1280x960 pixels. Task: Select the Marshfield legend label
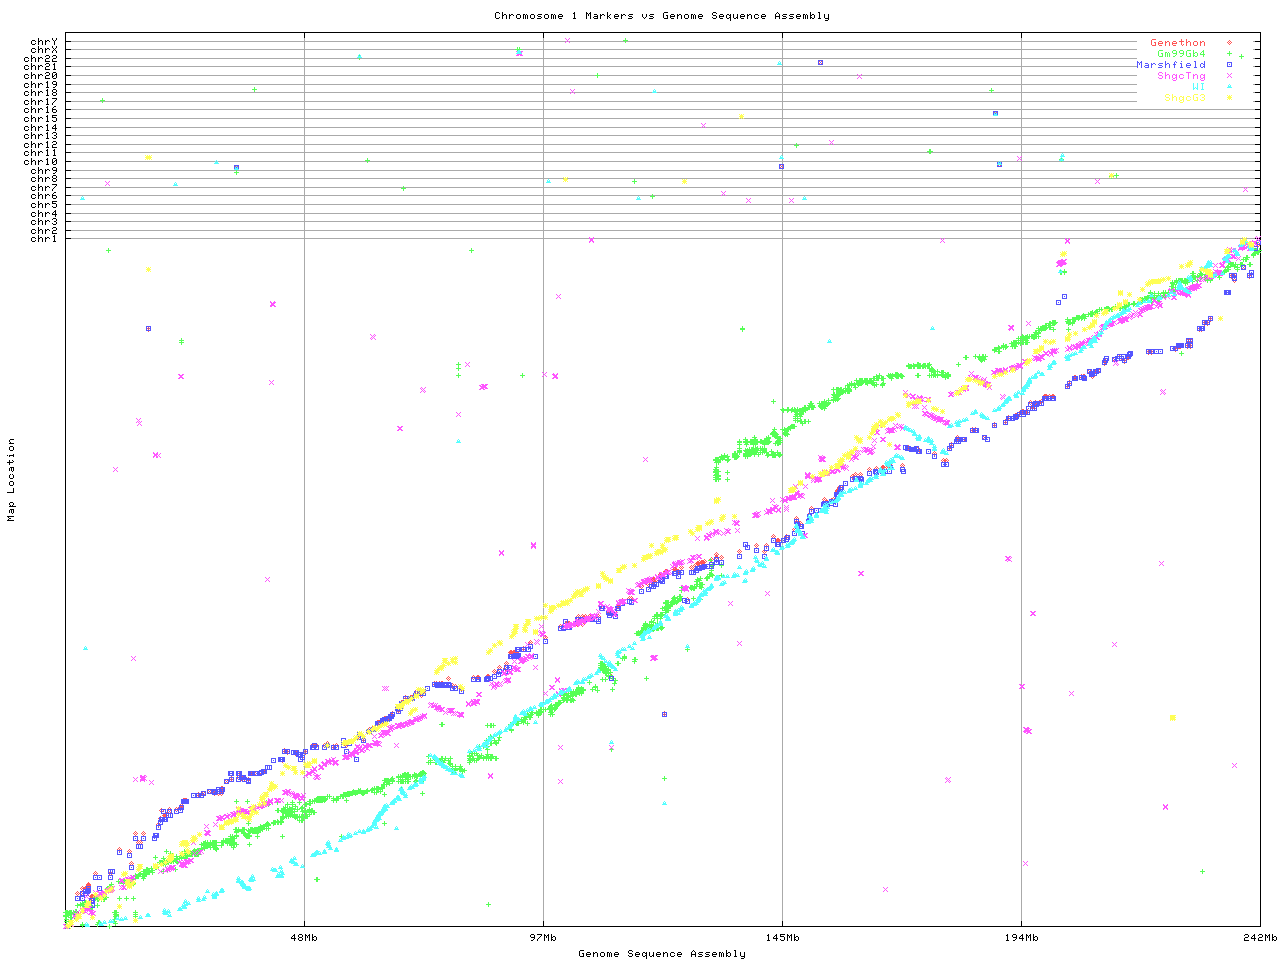point(1170,65)
